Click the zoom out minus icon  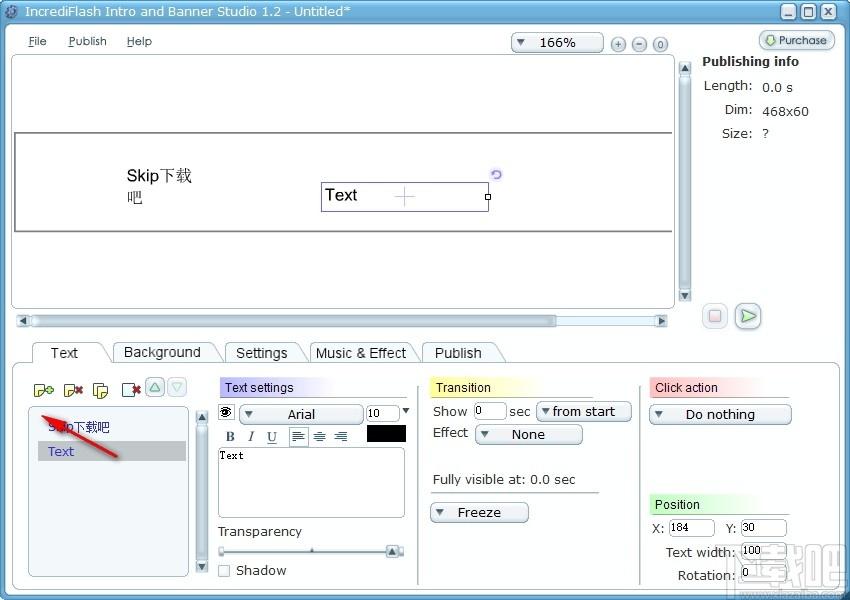[640, 44]
